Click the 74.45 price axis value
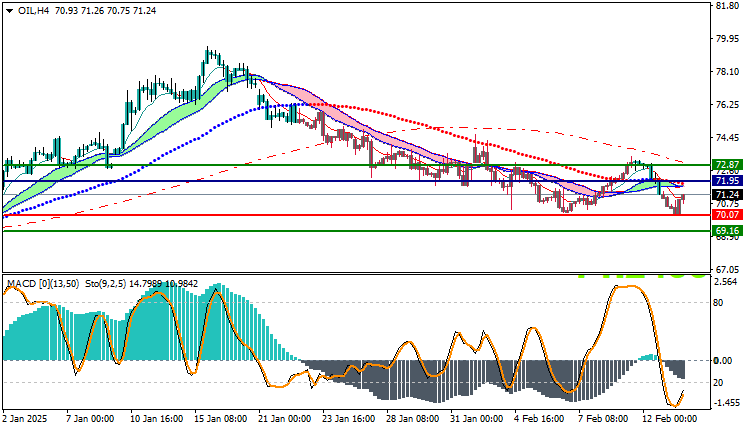750x430 pixels. (x=727, y=138)
